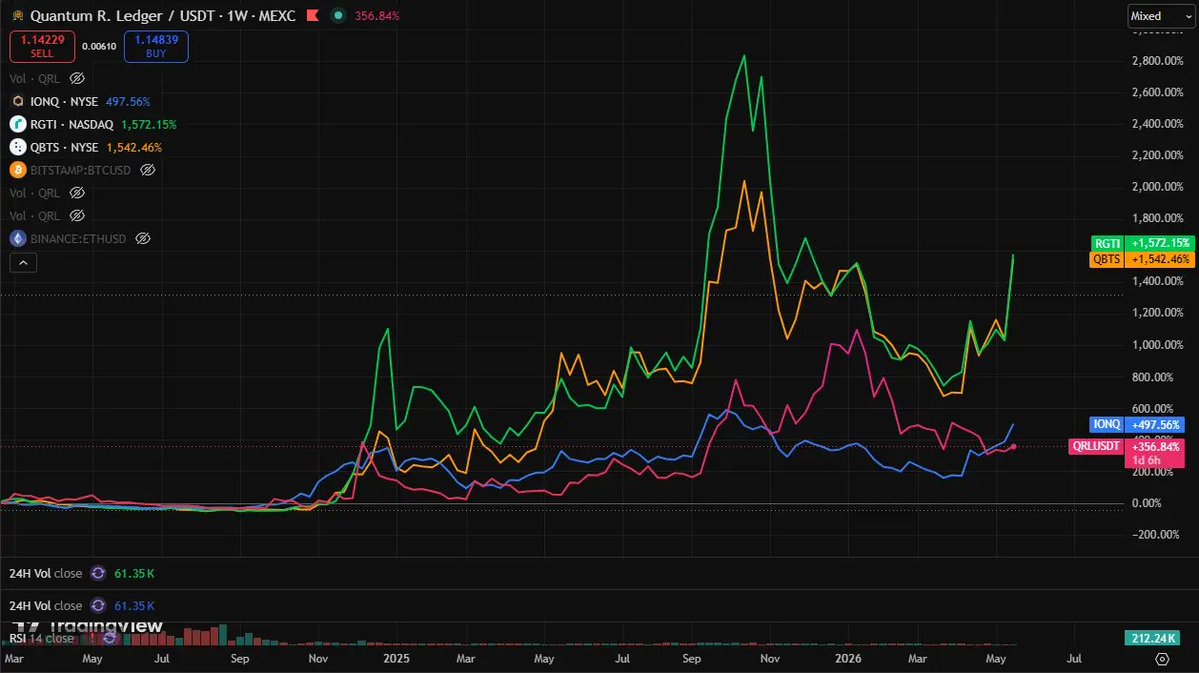Image resolution: width=1199 pixels, height=673 pixels.
Task: Click the QBTS dotted logo icon
Action: point(18,147)
